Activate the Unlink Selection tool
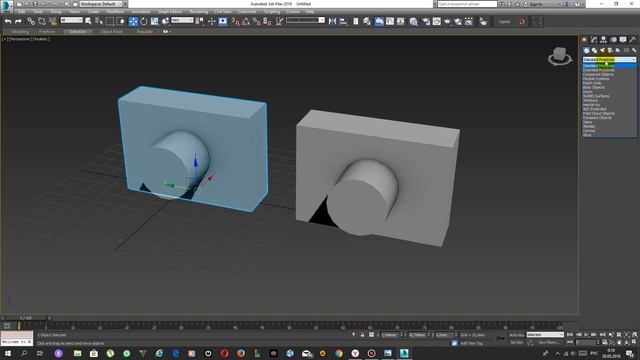The image size is (640, 360). (x=42, y=21)
